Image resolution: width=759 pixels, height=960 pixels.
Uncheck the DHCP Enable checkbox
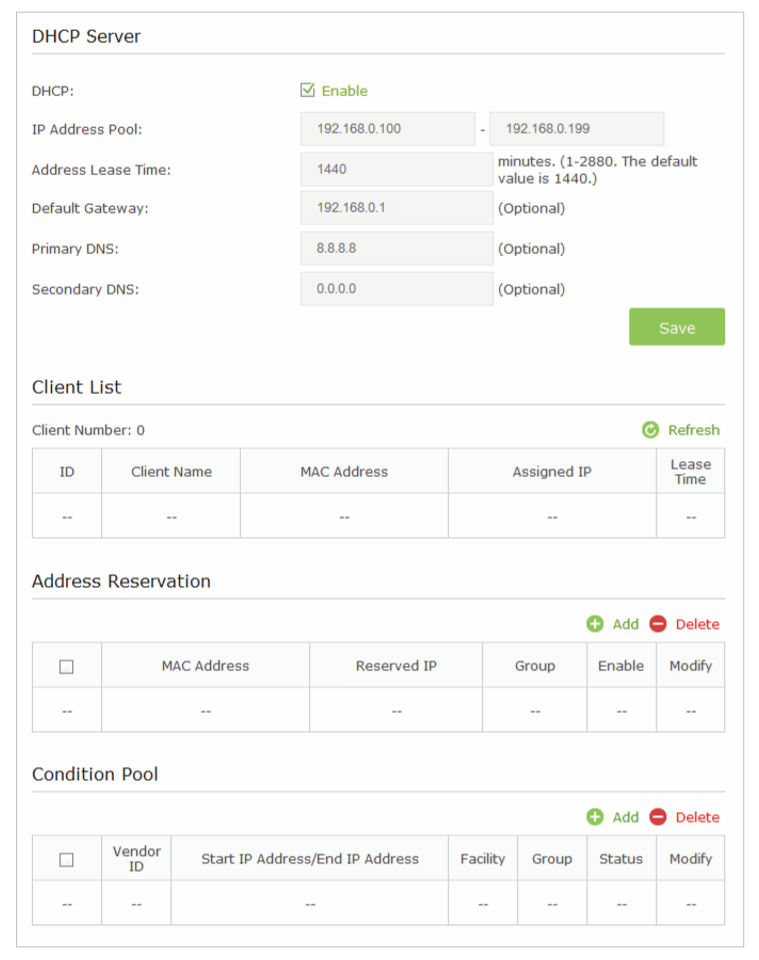(x=308, y=91)
